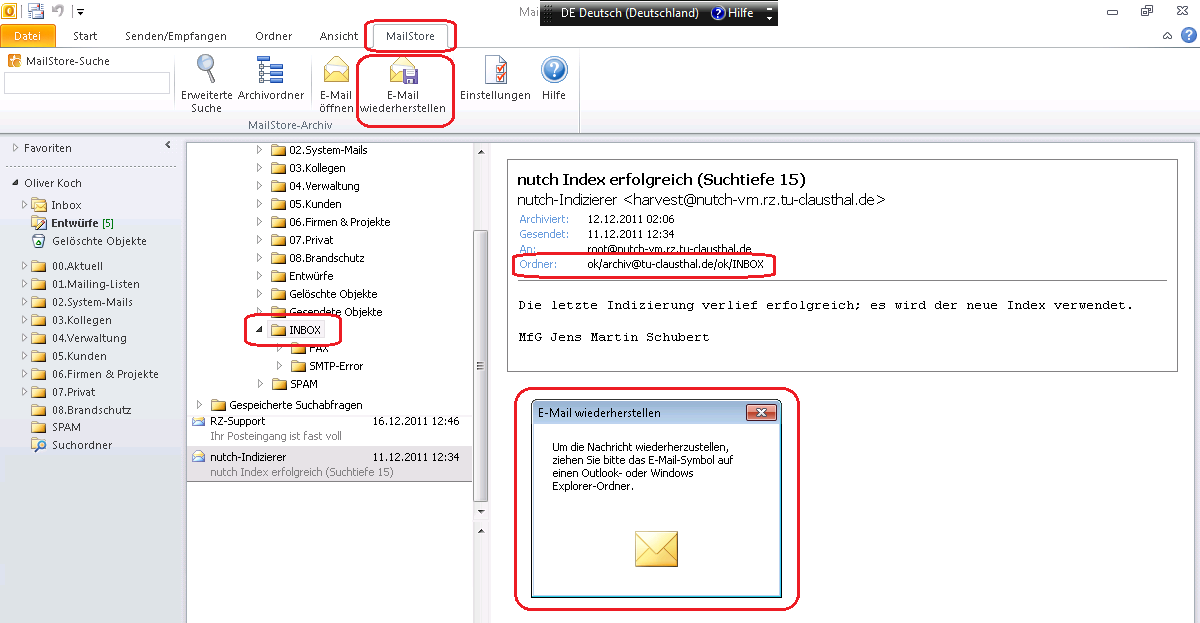
Task: Collapse the INBOX folder in the archive tree
Action: 260,330
